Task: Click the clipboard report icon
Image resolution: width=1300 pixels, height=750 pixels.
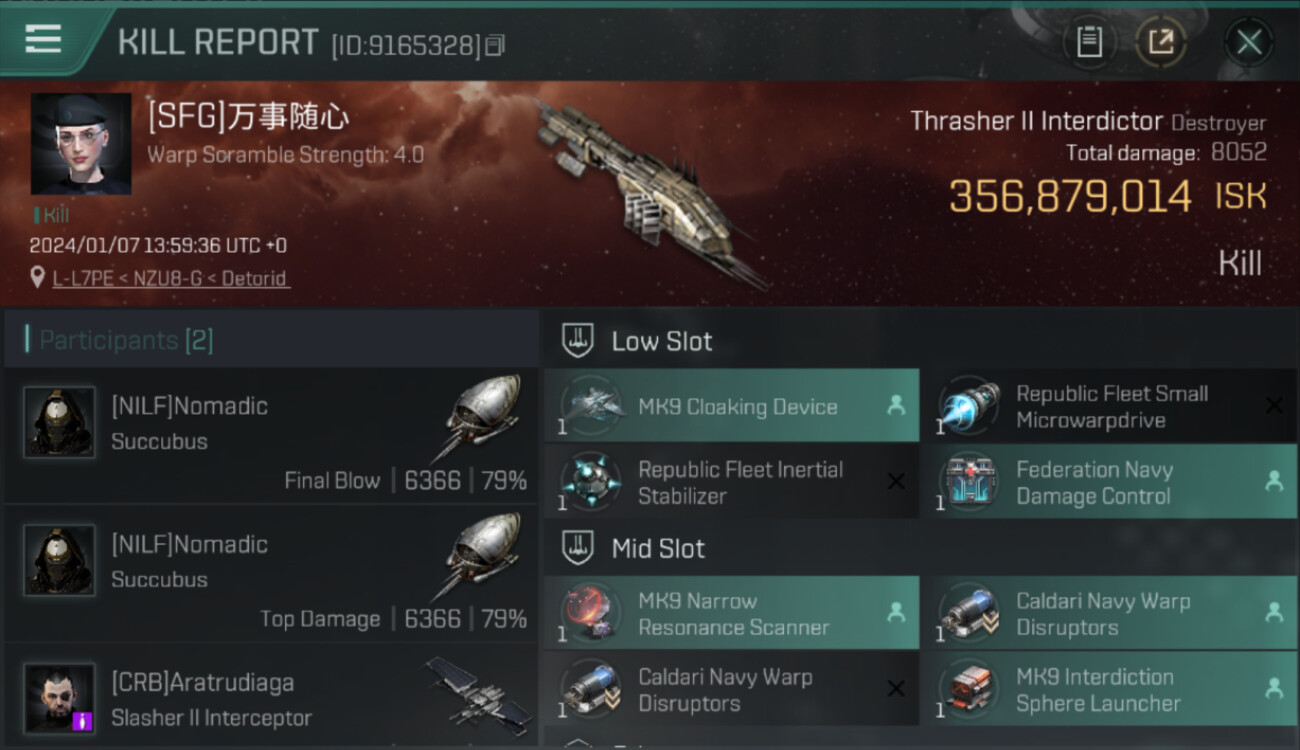Action: pos(1089,42)
